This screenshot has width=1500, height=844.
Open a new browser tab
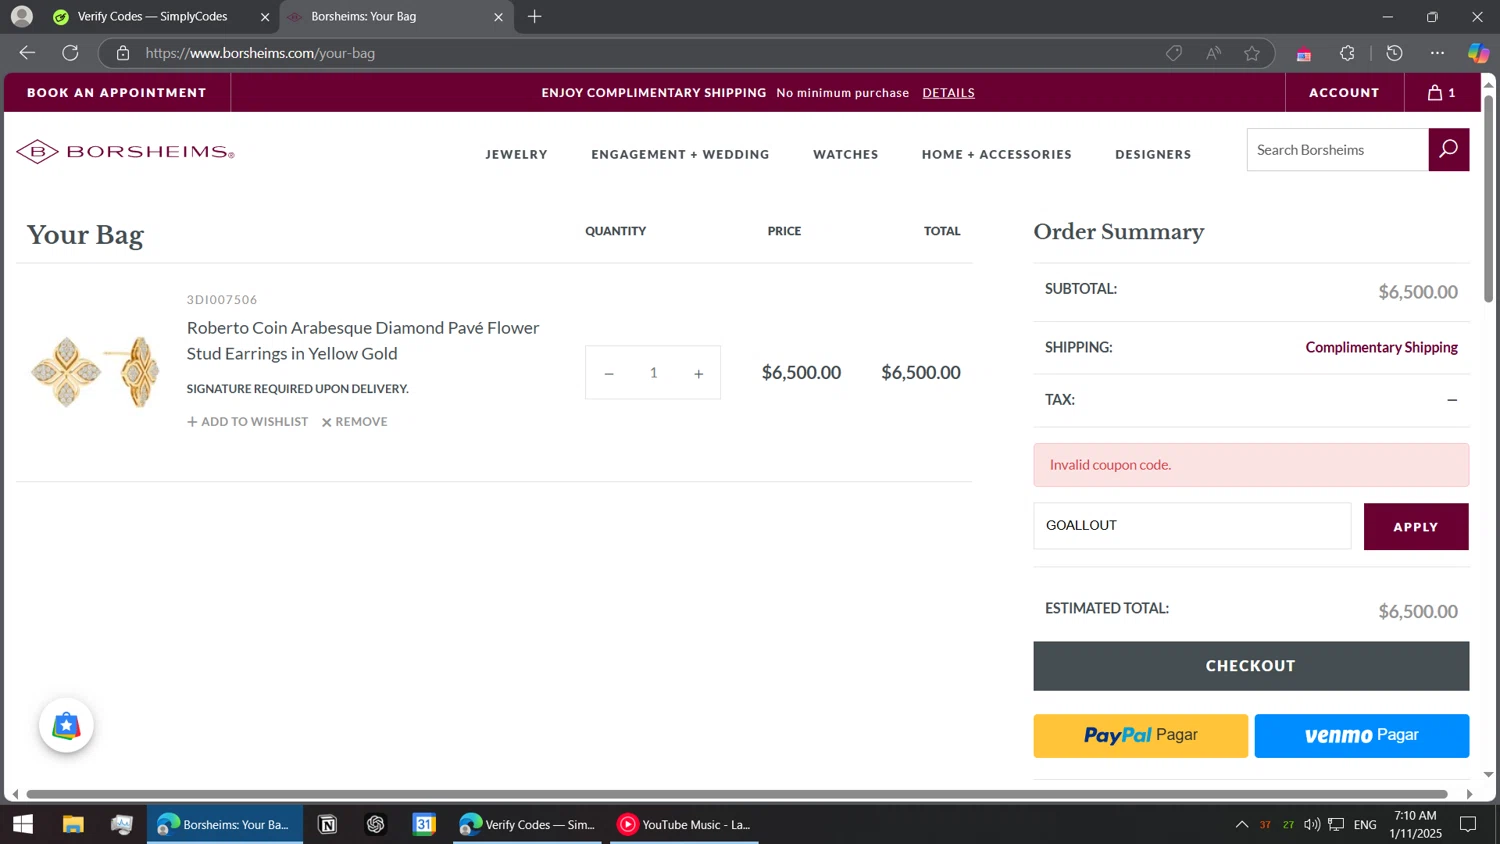(535, 16)
